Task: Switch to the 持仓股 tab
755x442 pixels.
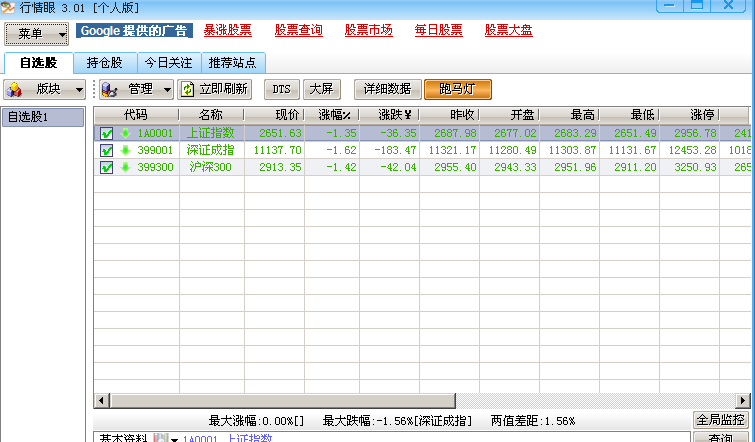Action: (104, 63)
